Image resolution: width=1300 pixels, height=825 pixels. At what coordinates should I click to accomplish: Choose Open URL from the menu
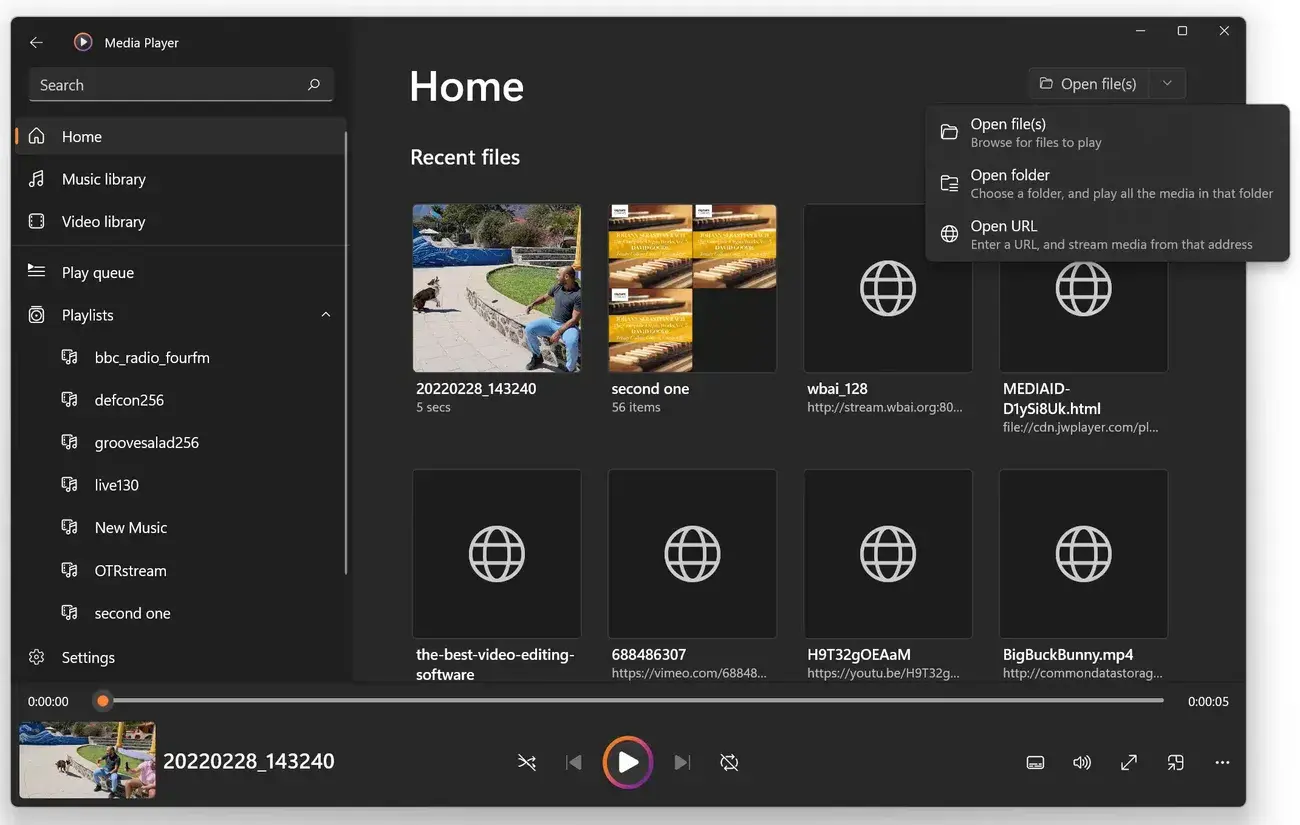click(1003, 226)
